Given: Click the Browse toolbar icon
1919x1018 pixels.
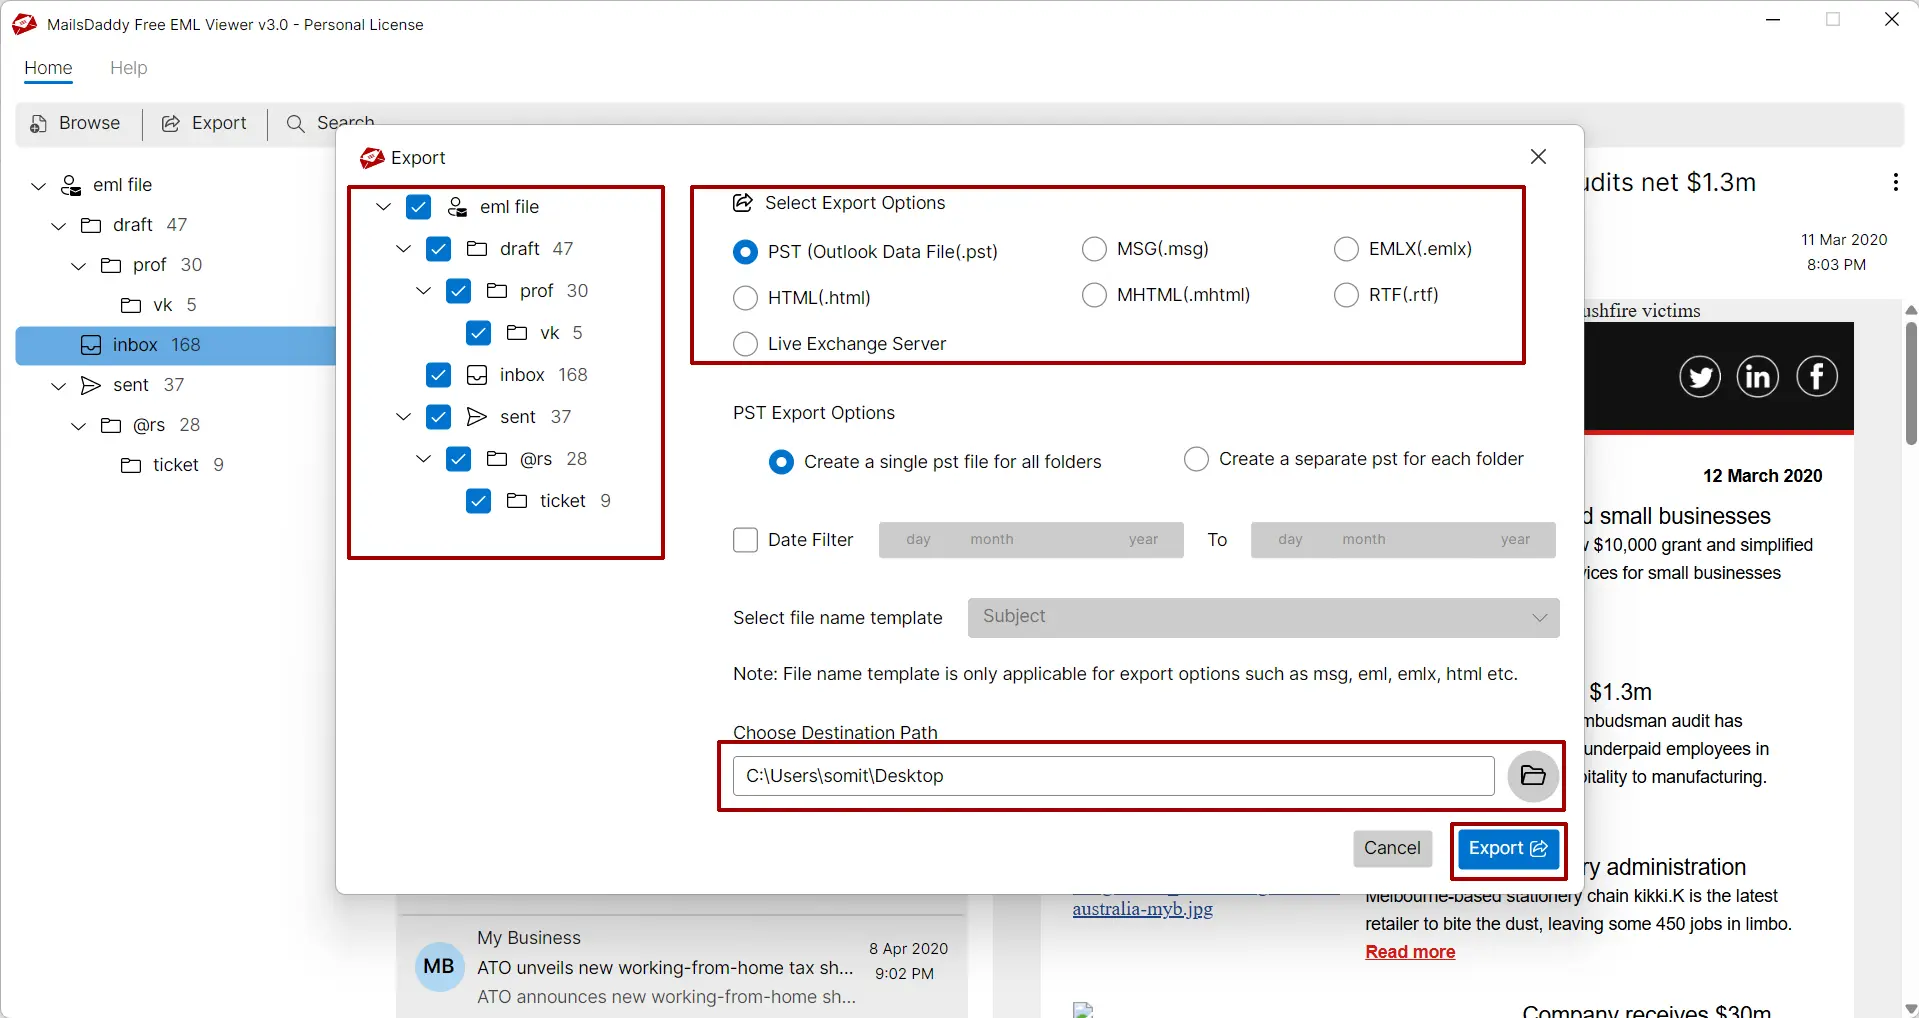Looking at the screenshot, I should pyautogui.click(x=37, y=123).
